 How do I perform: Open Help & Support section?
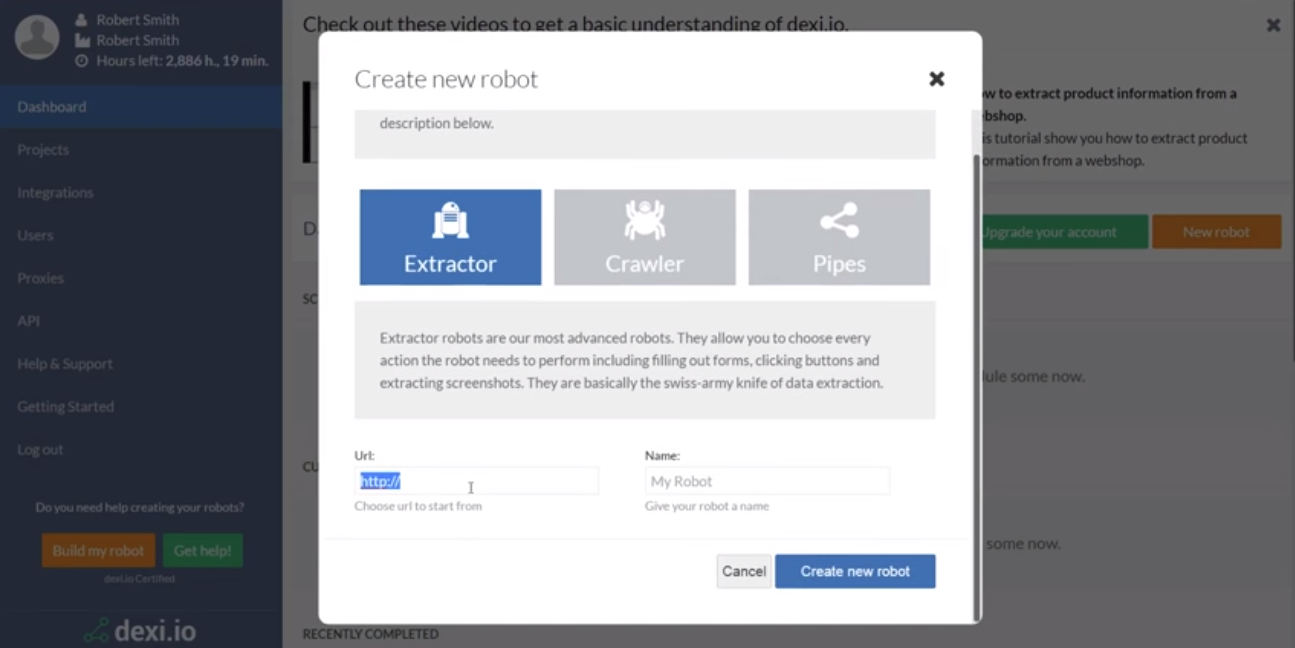click(x=65, y=364)
